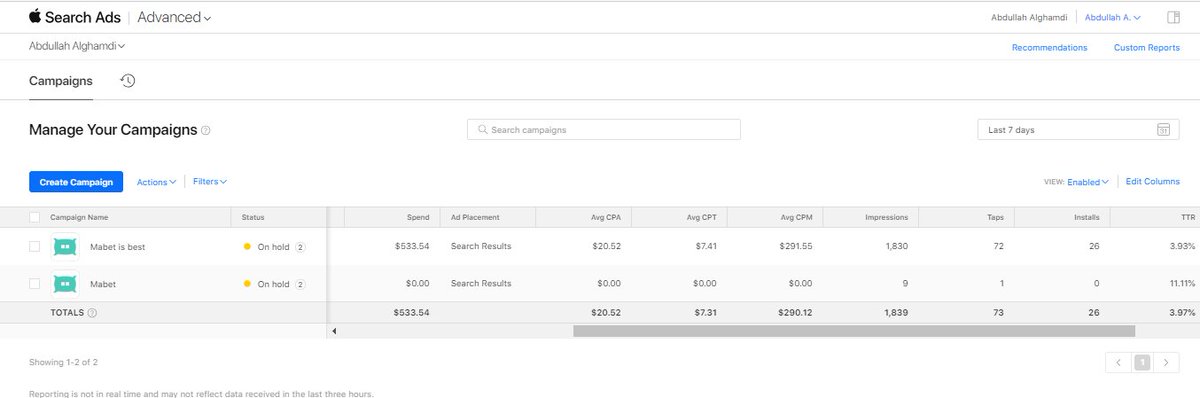The width and height of the screenshot is (1200, 398).
Task: Click the Showing 1-2 of 2 text
Action: 63,362
